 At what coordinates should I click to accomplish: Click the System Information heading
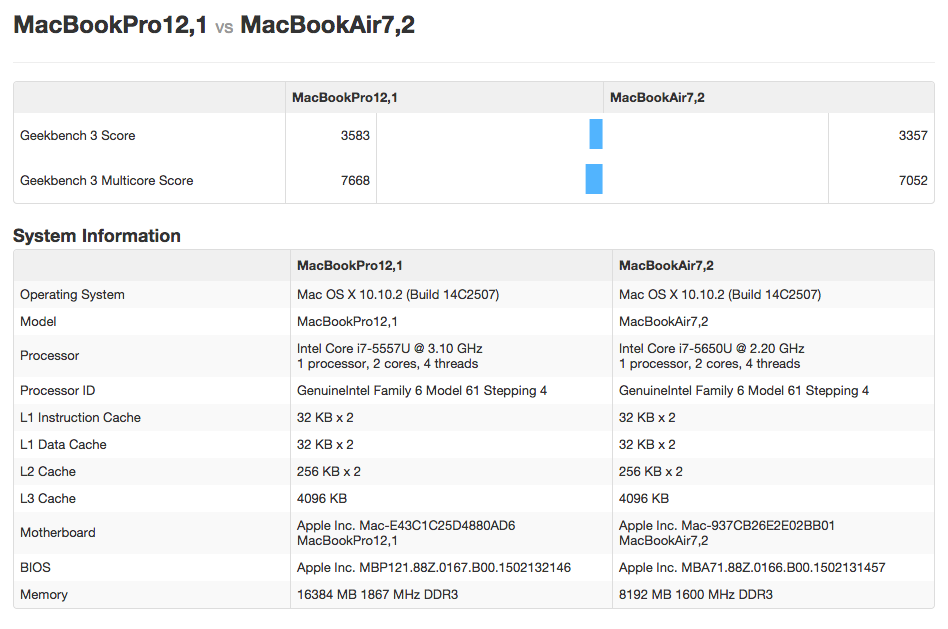pos(97,235)
